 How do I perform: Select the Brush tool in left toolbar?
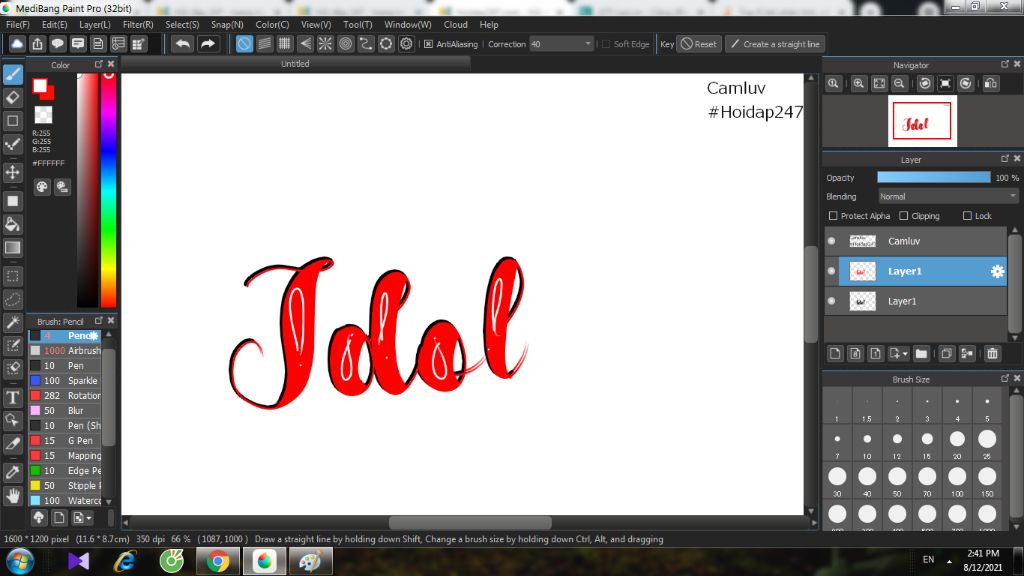(12, 74)
